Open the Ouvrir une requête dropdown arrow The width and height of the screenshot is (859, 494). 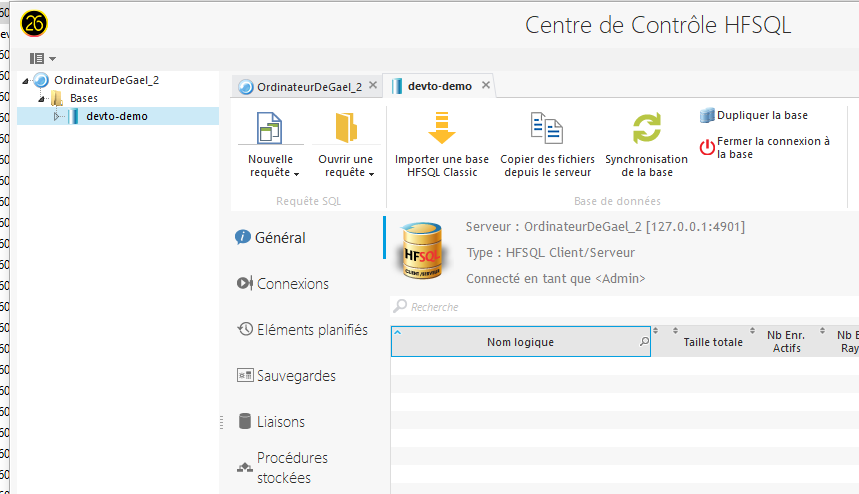pyautogui.click(x=371, y=174)
